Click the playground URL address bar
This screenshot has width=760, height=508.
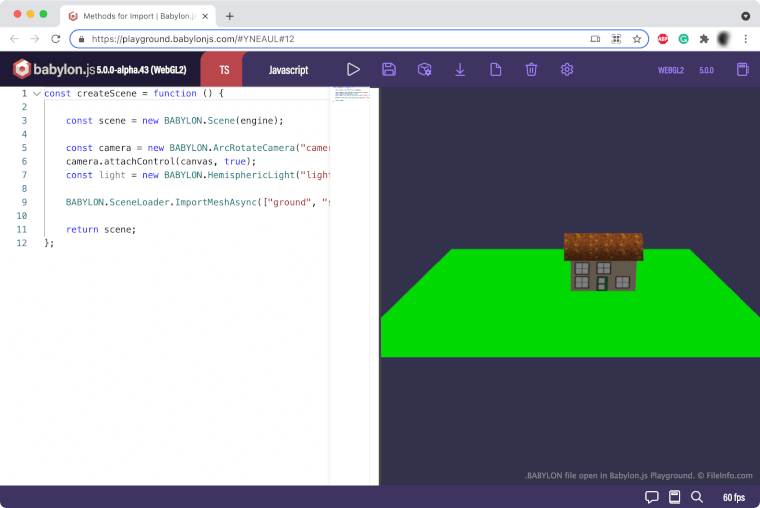coord(330,39)
